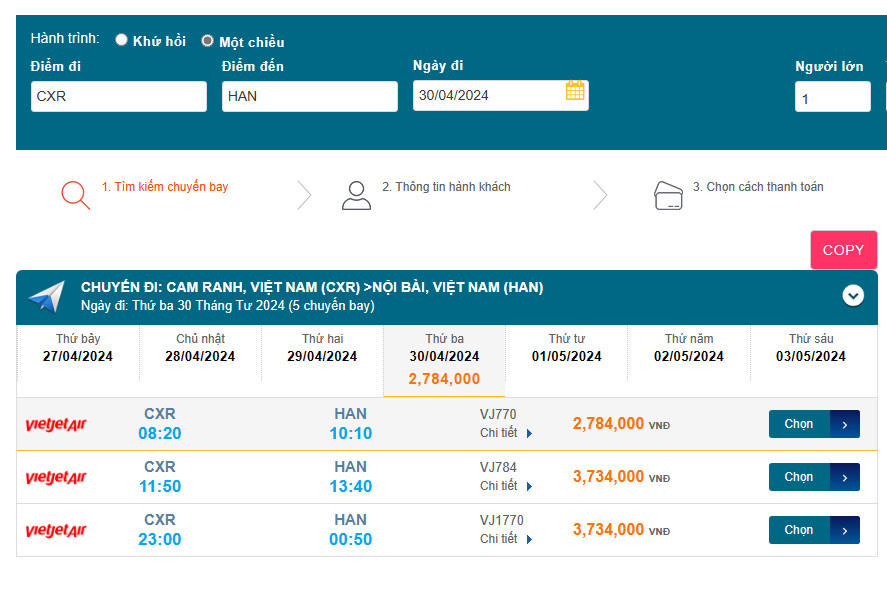Expand Chi tiết details for flight VJ770

tap(506, 433)
